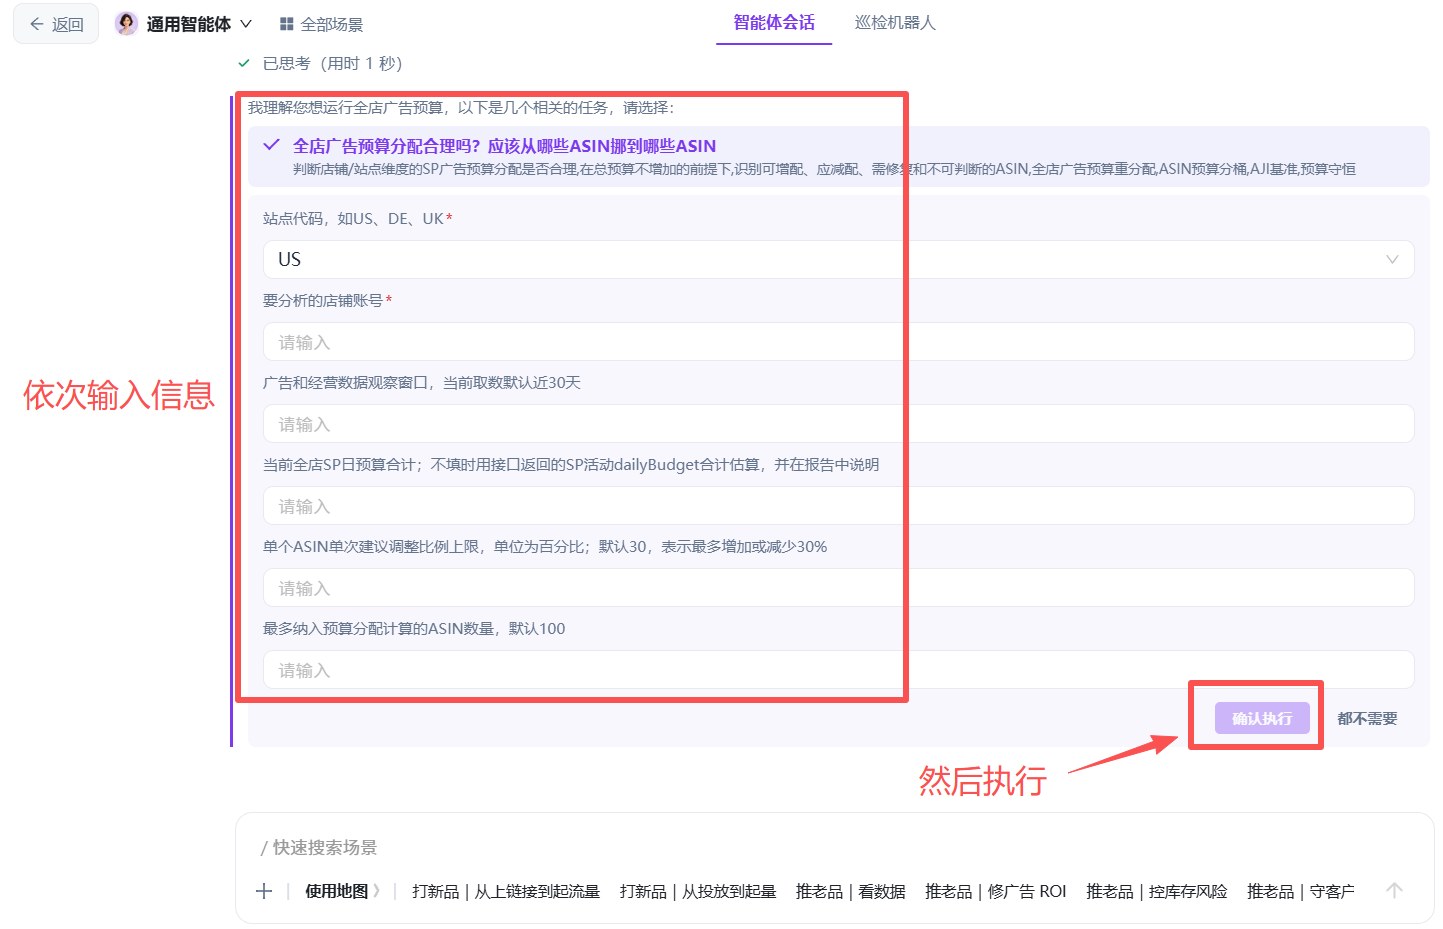Click the 确认执行 button
Image resolution: width=1443 pixels, height=929 pixels.
[x=1262, y=718]
